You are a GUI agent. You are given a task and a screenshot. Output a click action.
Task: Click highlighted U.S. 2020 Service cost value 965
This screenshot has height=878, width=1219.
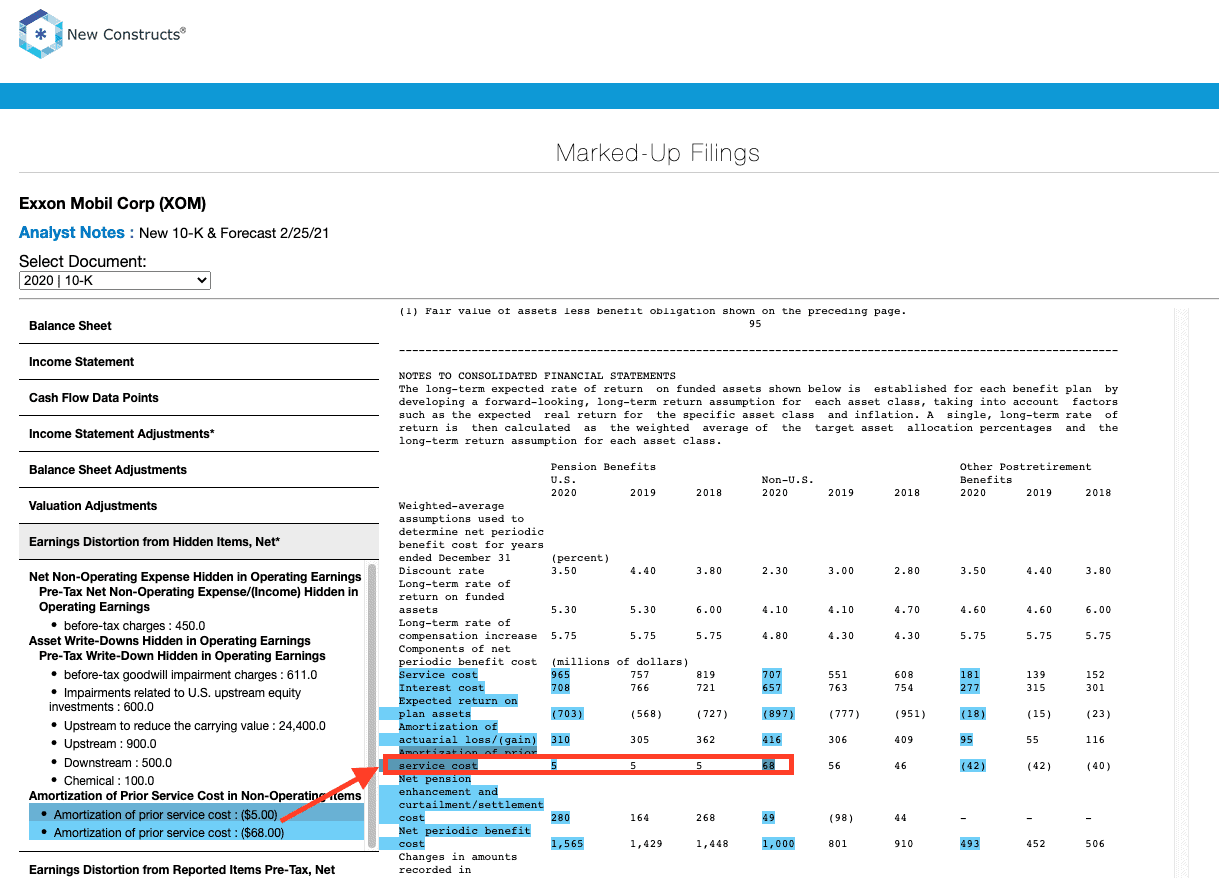click(x=561, y=675)
